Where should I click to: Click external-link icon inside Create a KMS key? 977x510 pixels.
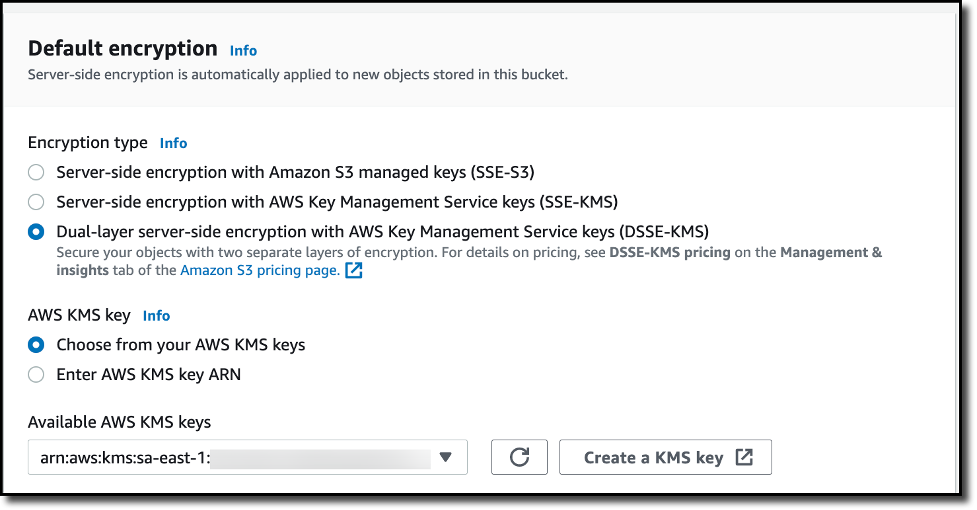coord(743,457)
